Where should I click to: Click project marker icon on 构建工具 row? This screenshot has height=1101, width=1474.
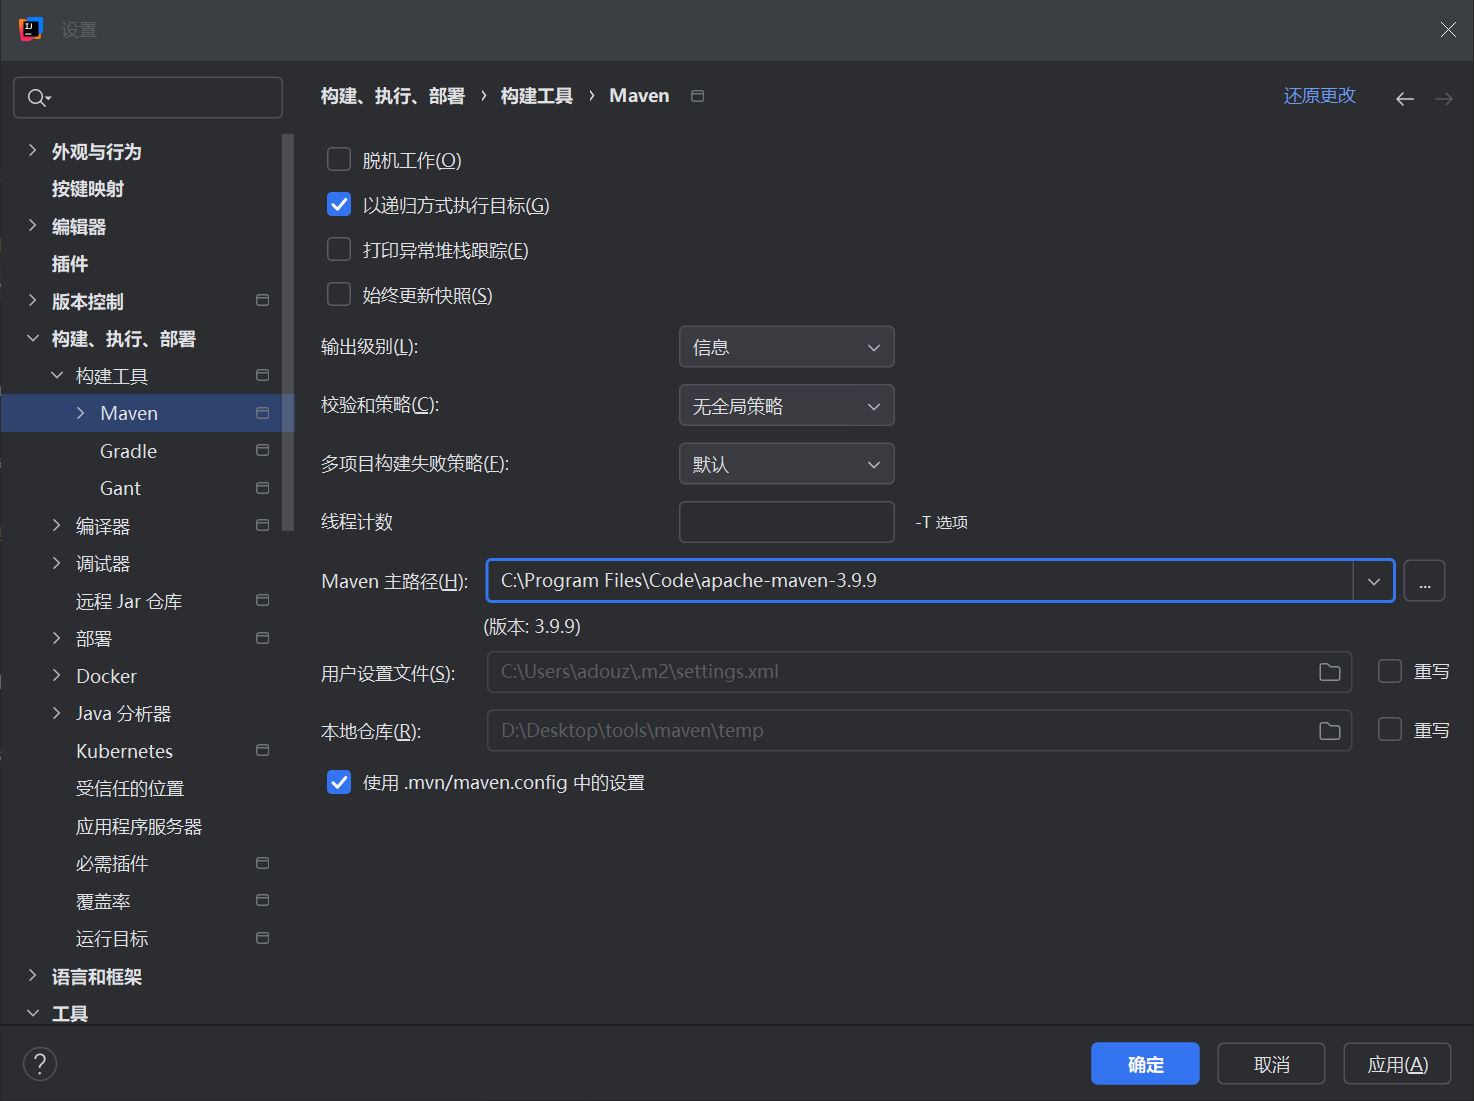(263, 375)
